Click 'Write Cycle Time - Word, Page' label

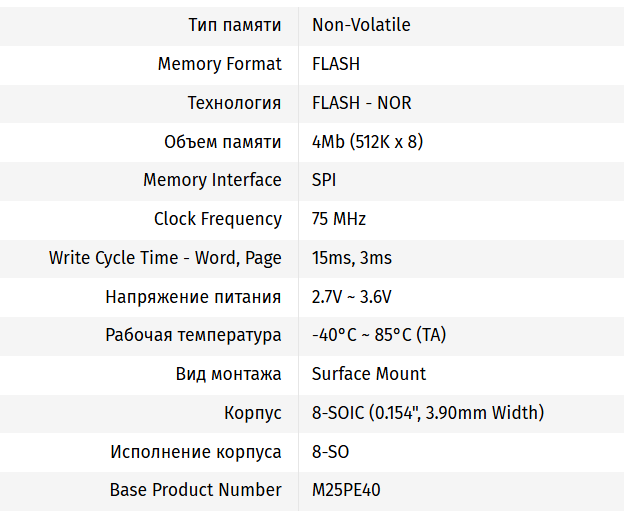[165, 258]
